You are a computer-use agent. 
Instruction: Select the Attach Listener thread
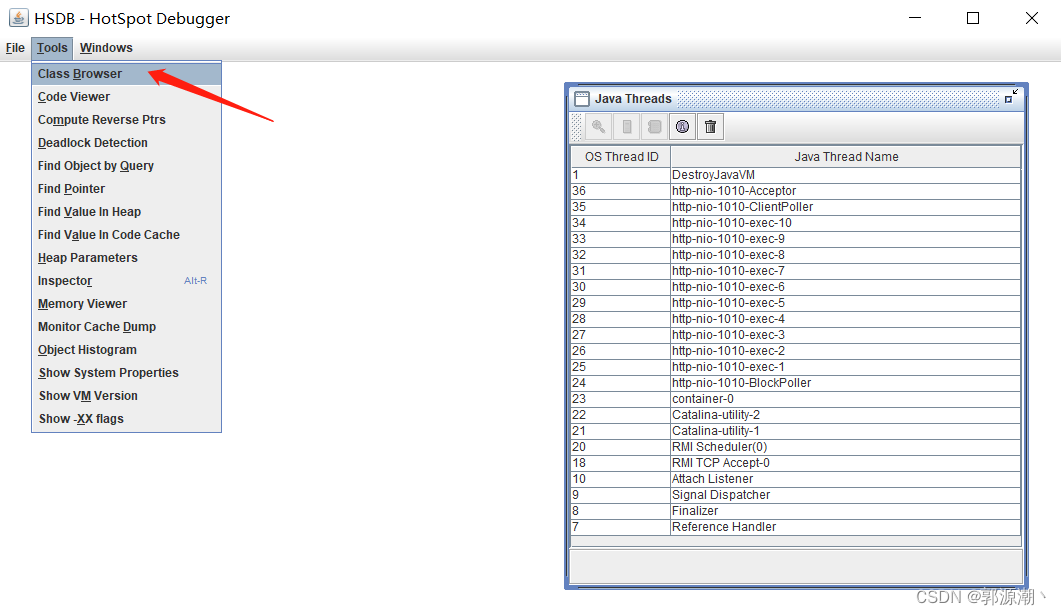point(796,479)
